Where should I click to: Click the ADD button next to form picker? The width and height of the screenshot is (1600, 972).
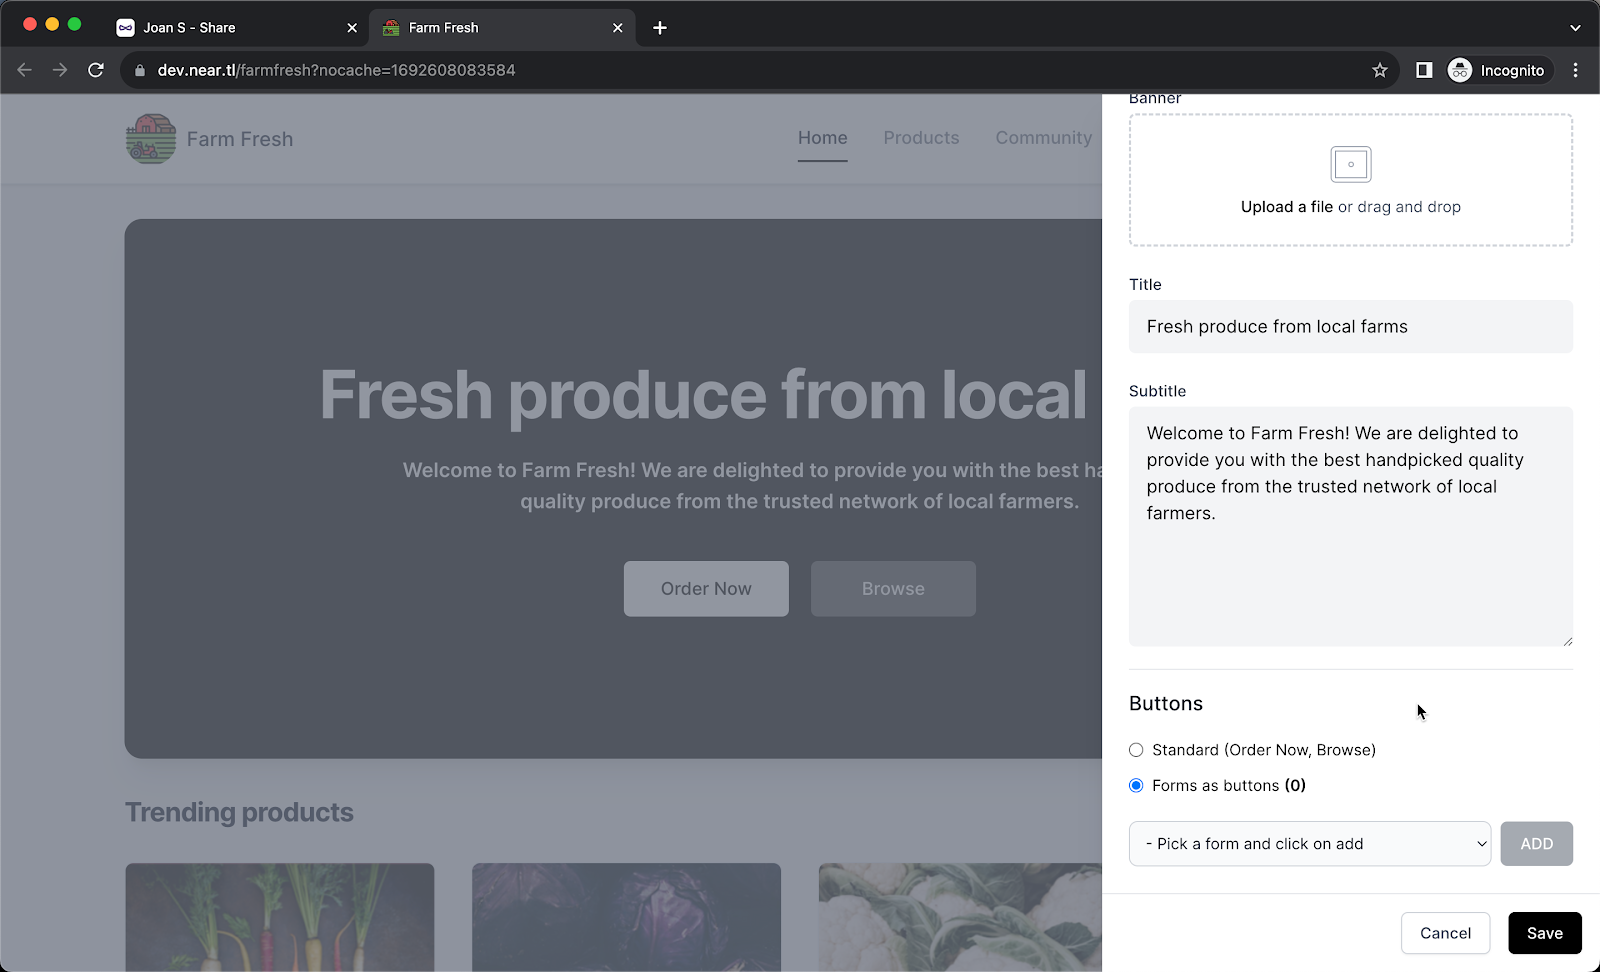(x=1536, y=843)
